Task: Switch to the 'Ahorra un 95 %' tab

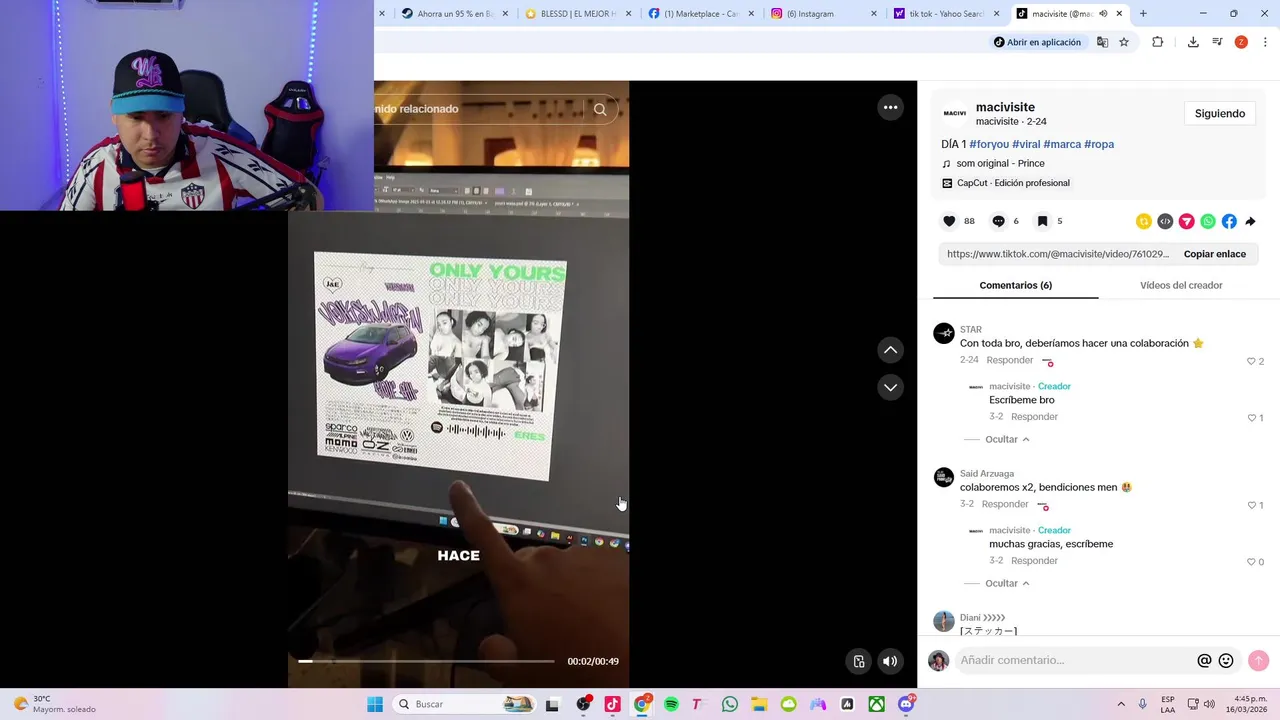Action: tap(455, 13)
